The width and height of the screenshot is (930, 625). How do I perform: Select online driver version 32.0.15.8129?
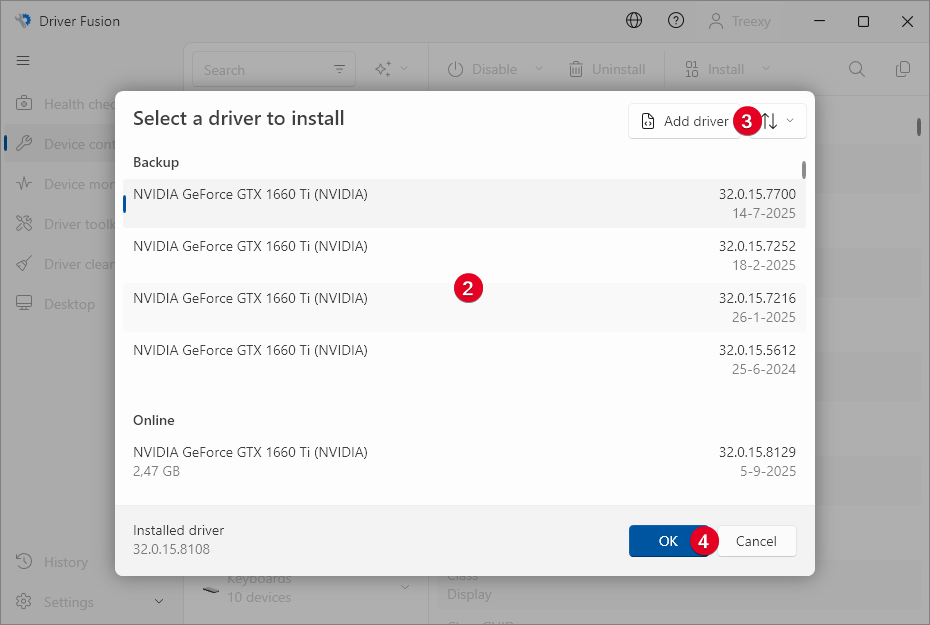[x=464, y=461]
